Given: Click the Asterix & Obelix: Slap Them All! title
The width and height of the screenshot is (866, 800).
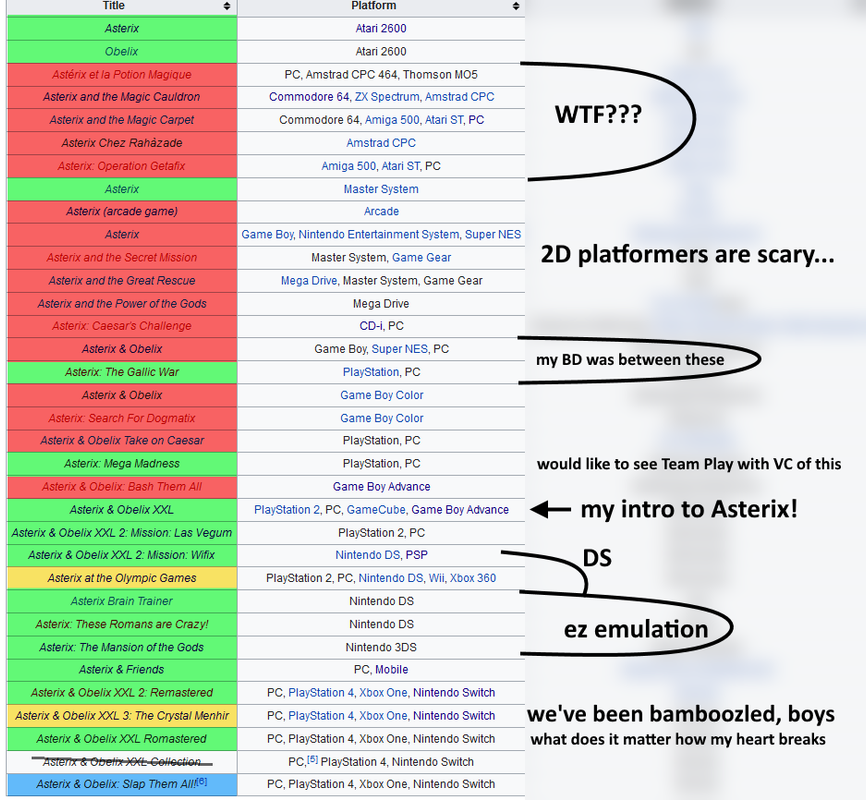Looking at the screenshot, I should 117,785.
